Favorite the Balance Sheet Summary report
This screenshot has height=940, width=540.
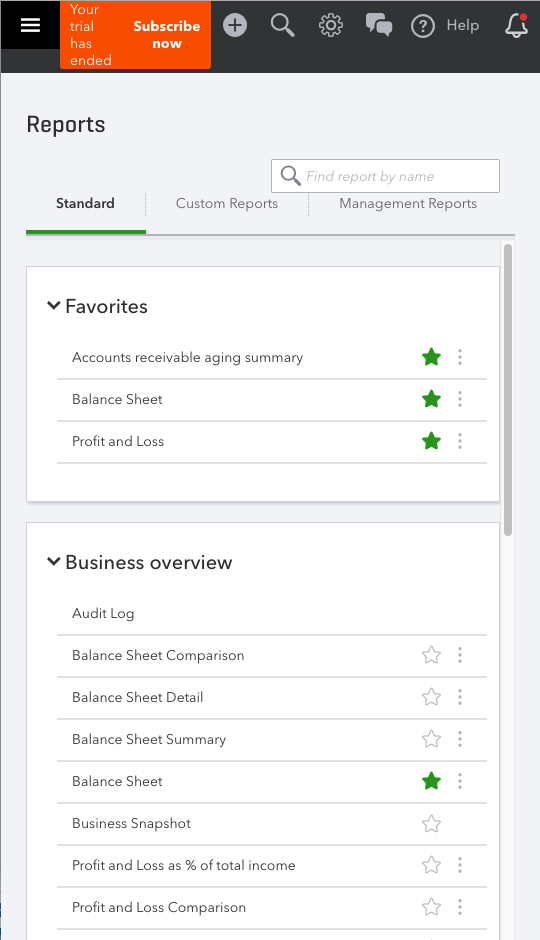432,739
